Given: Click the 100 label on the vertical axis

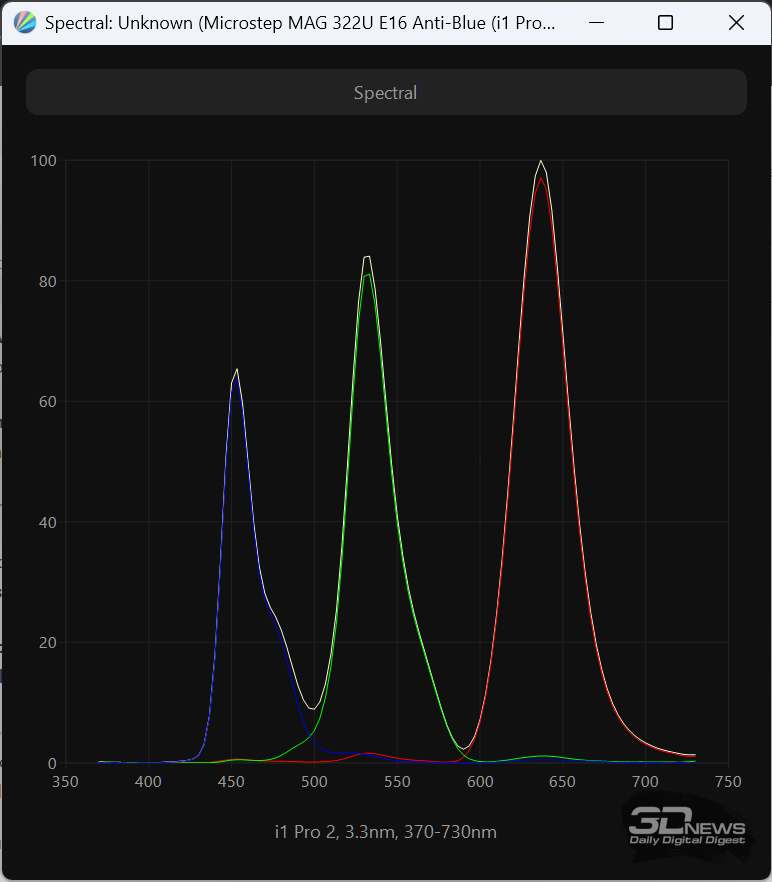Looking at the screenshot, I should (x=43, y=160).
